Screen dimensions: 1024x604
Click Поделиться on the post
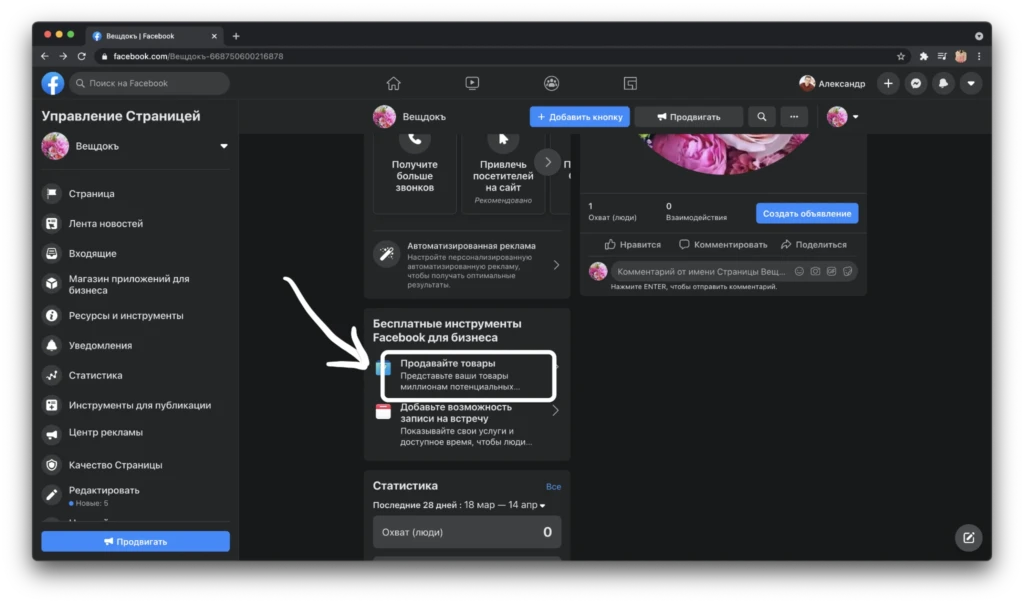[x=814, y=245]
